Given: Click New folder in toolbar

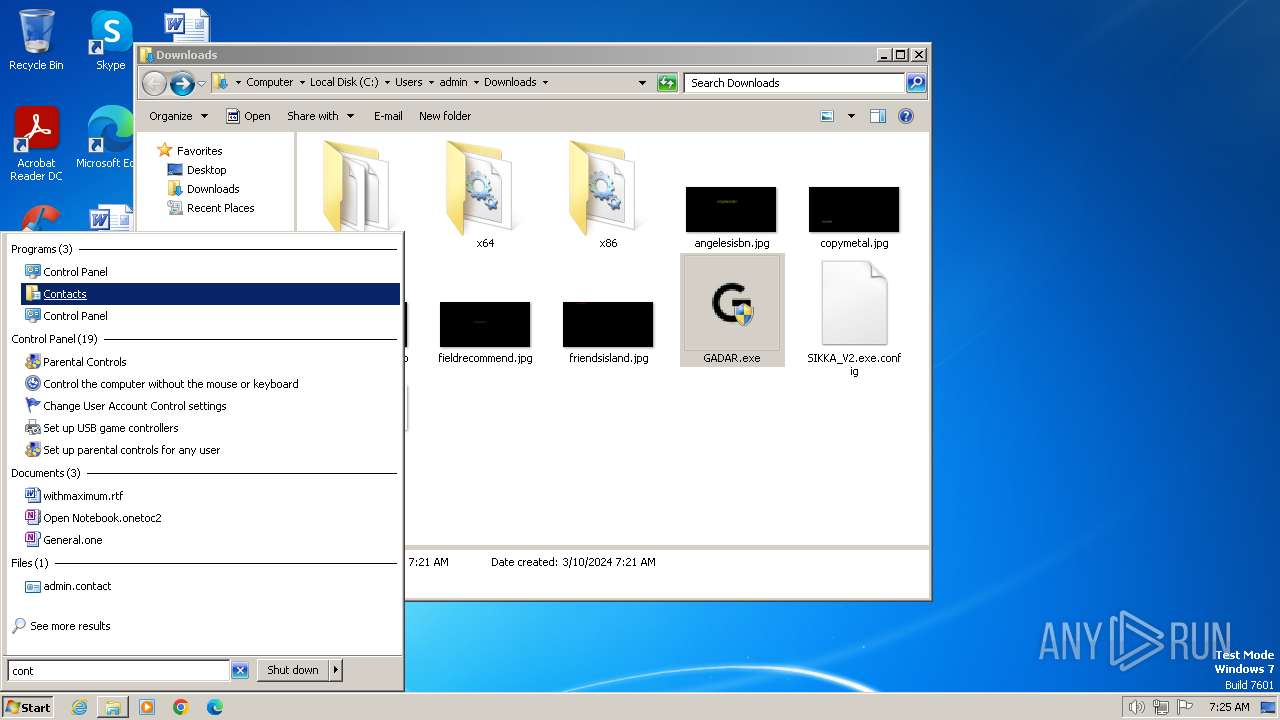Looking at the screenshot, I should tap(445, 116).
